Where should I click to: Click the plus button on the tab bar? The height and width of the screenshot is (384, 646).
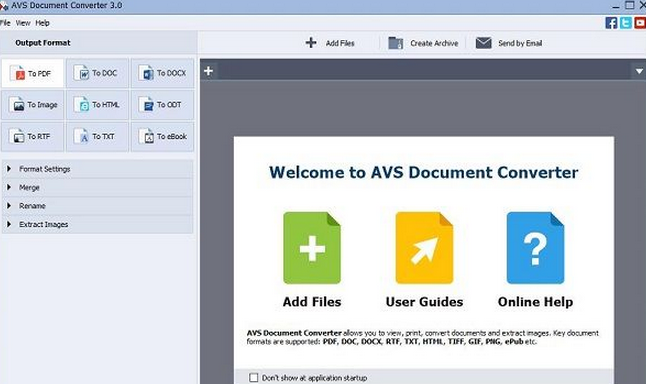coord(208,71)
